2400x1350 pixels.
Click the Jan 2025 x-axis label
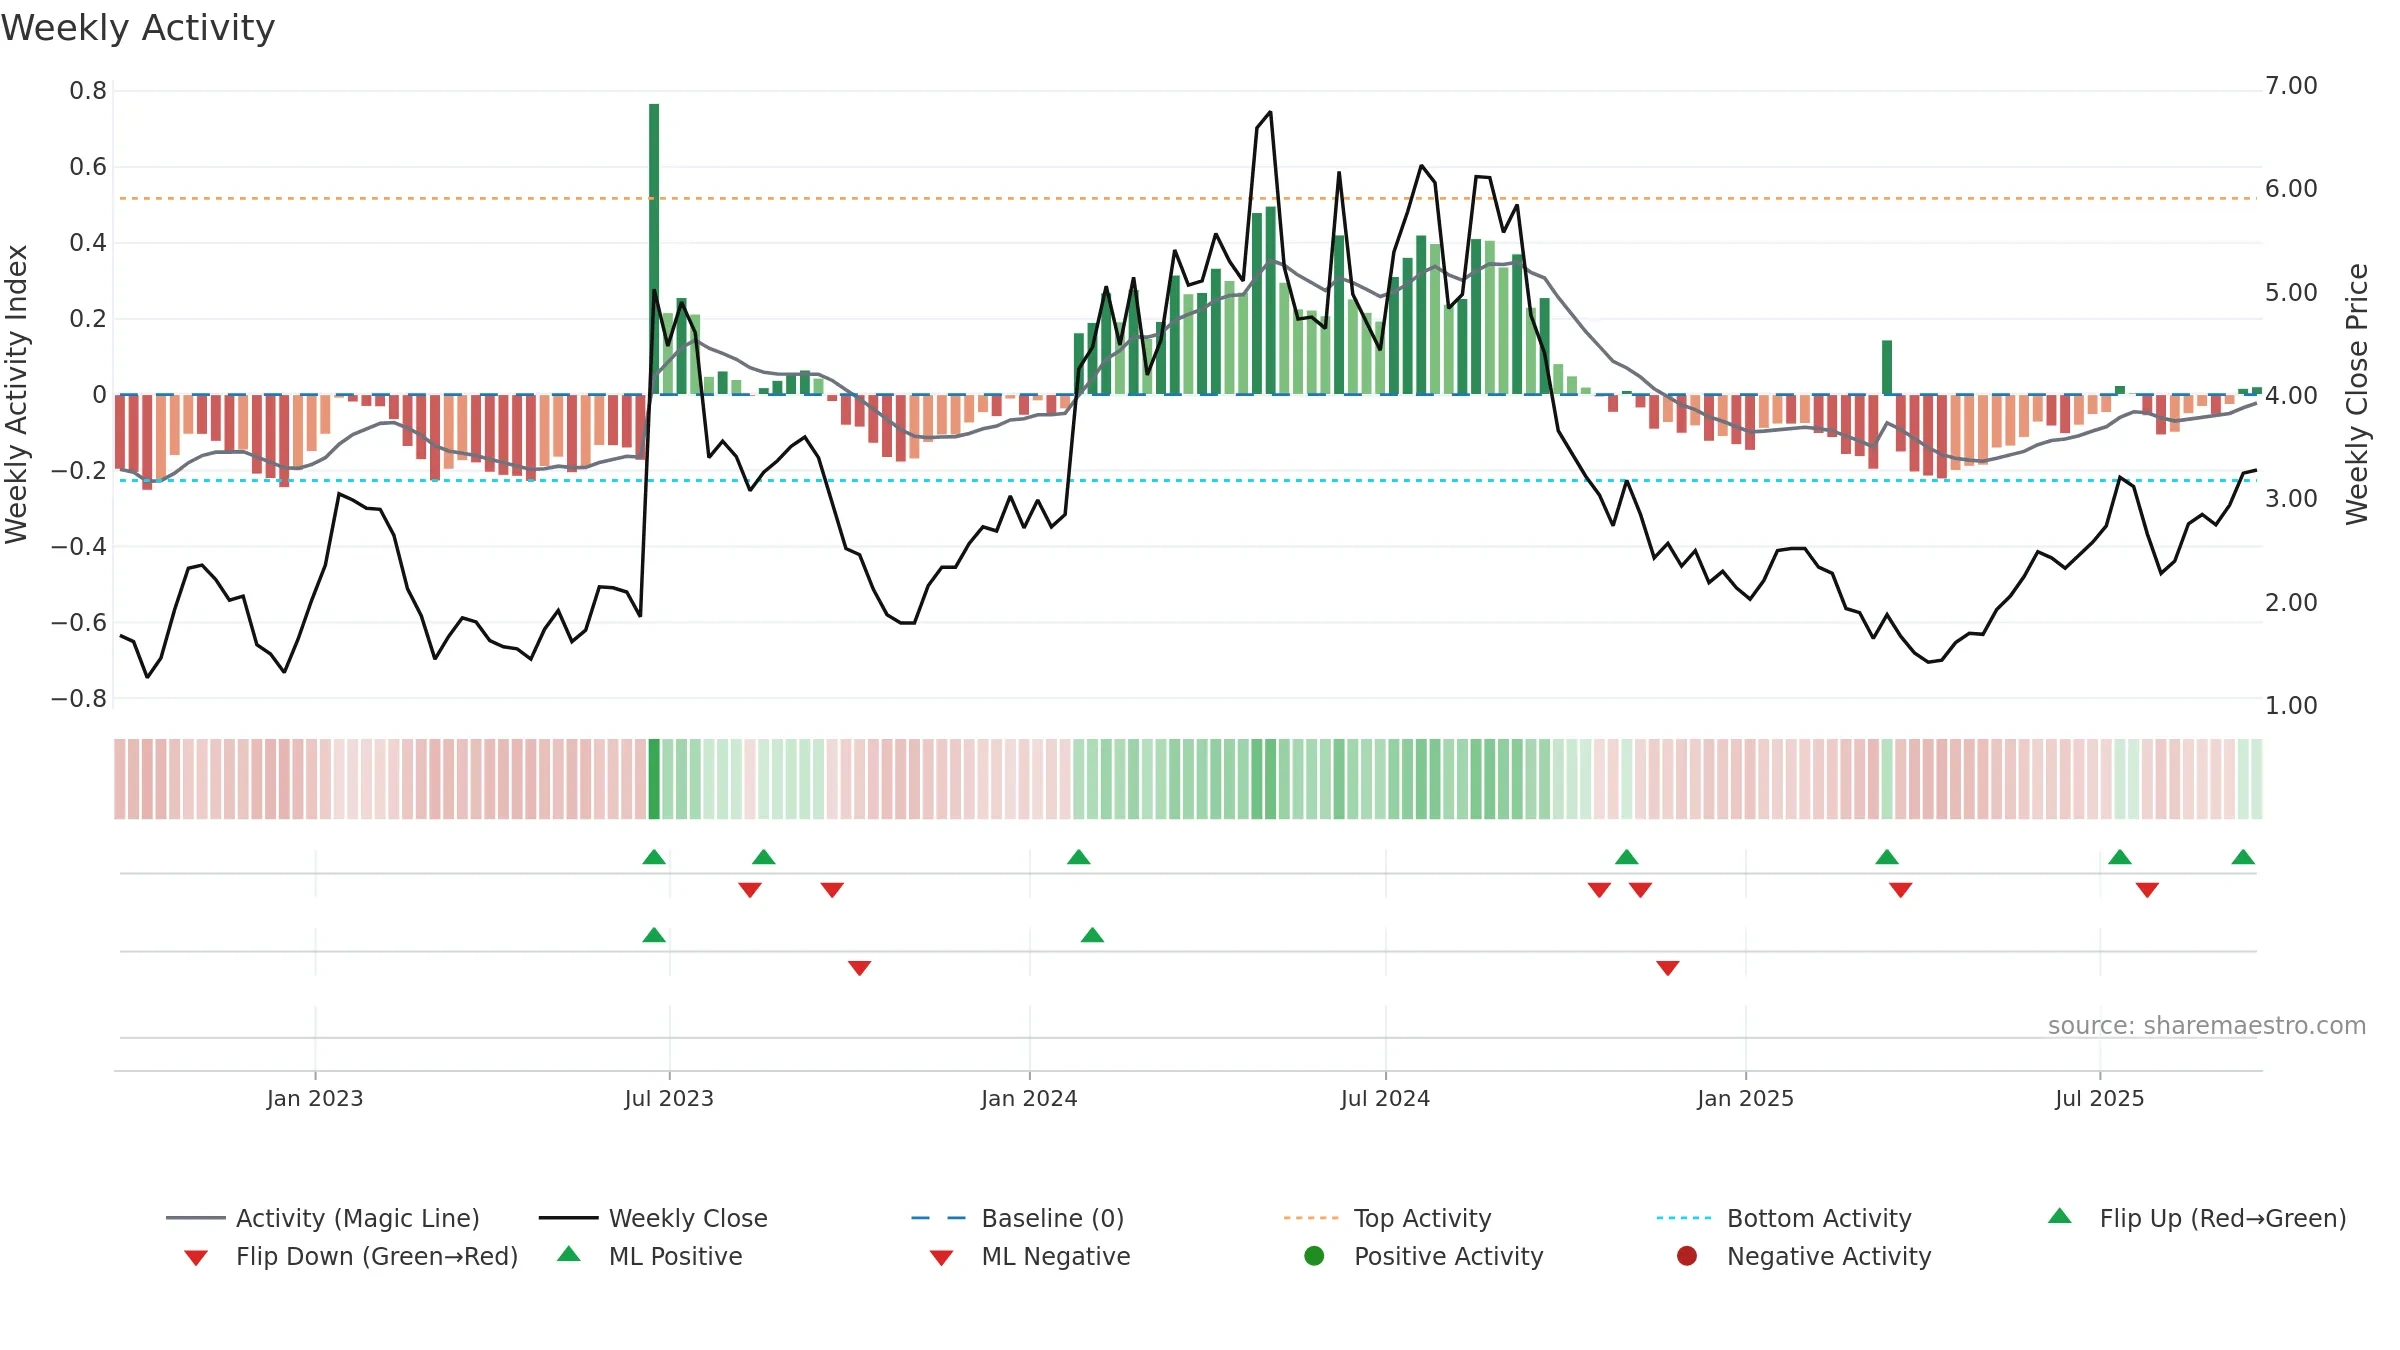(1745, 1098)
